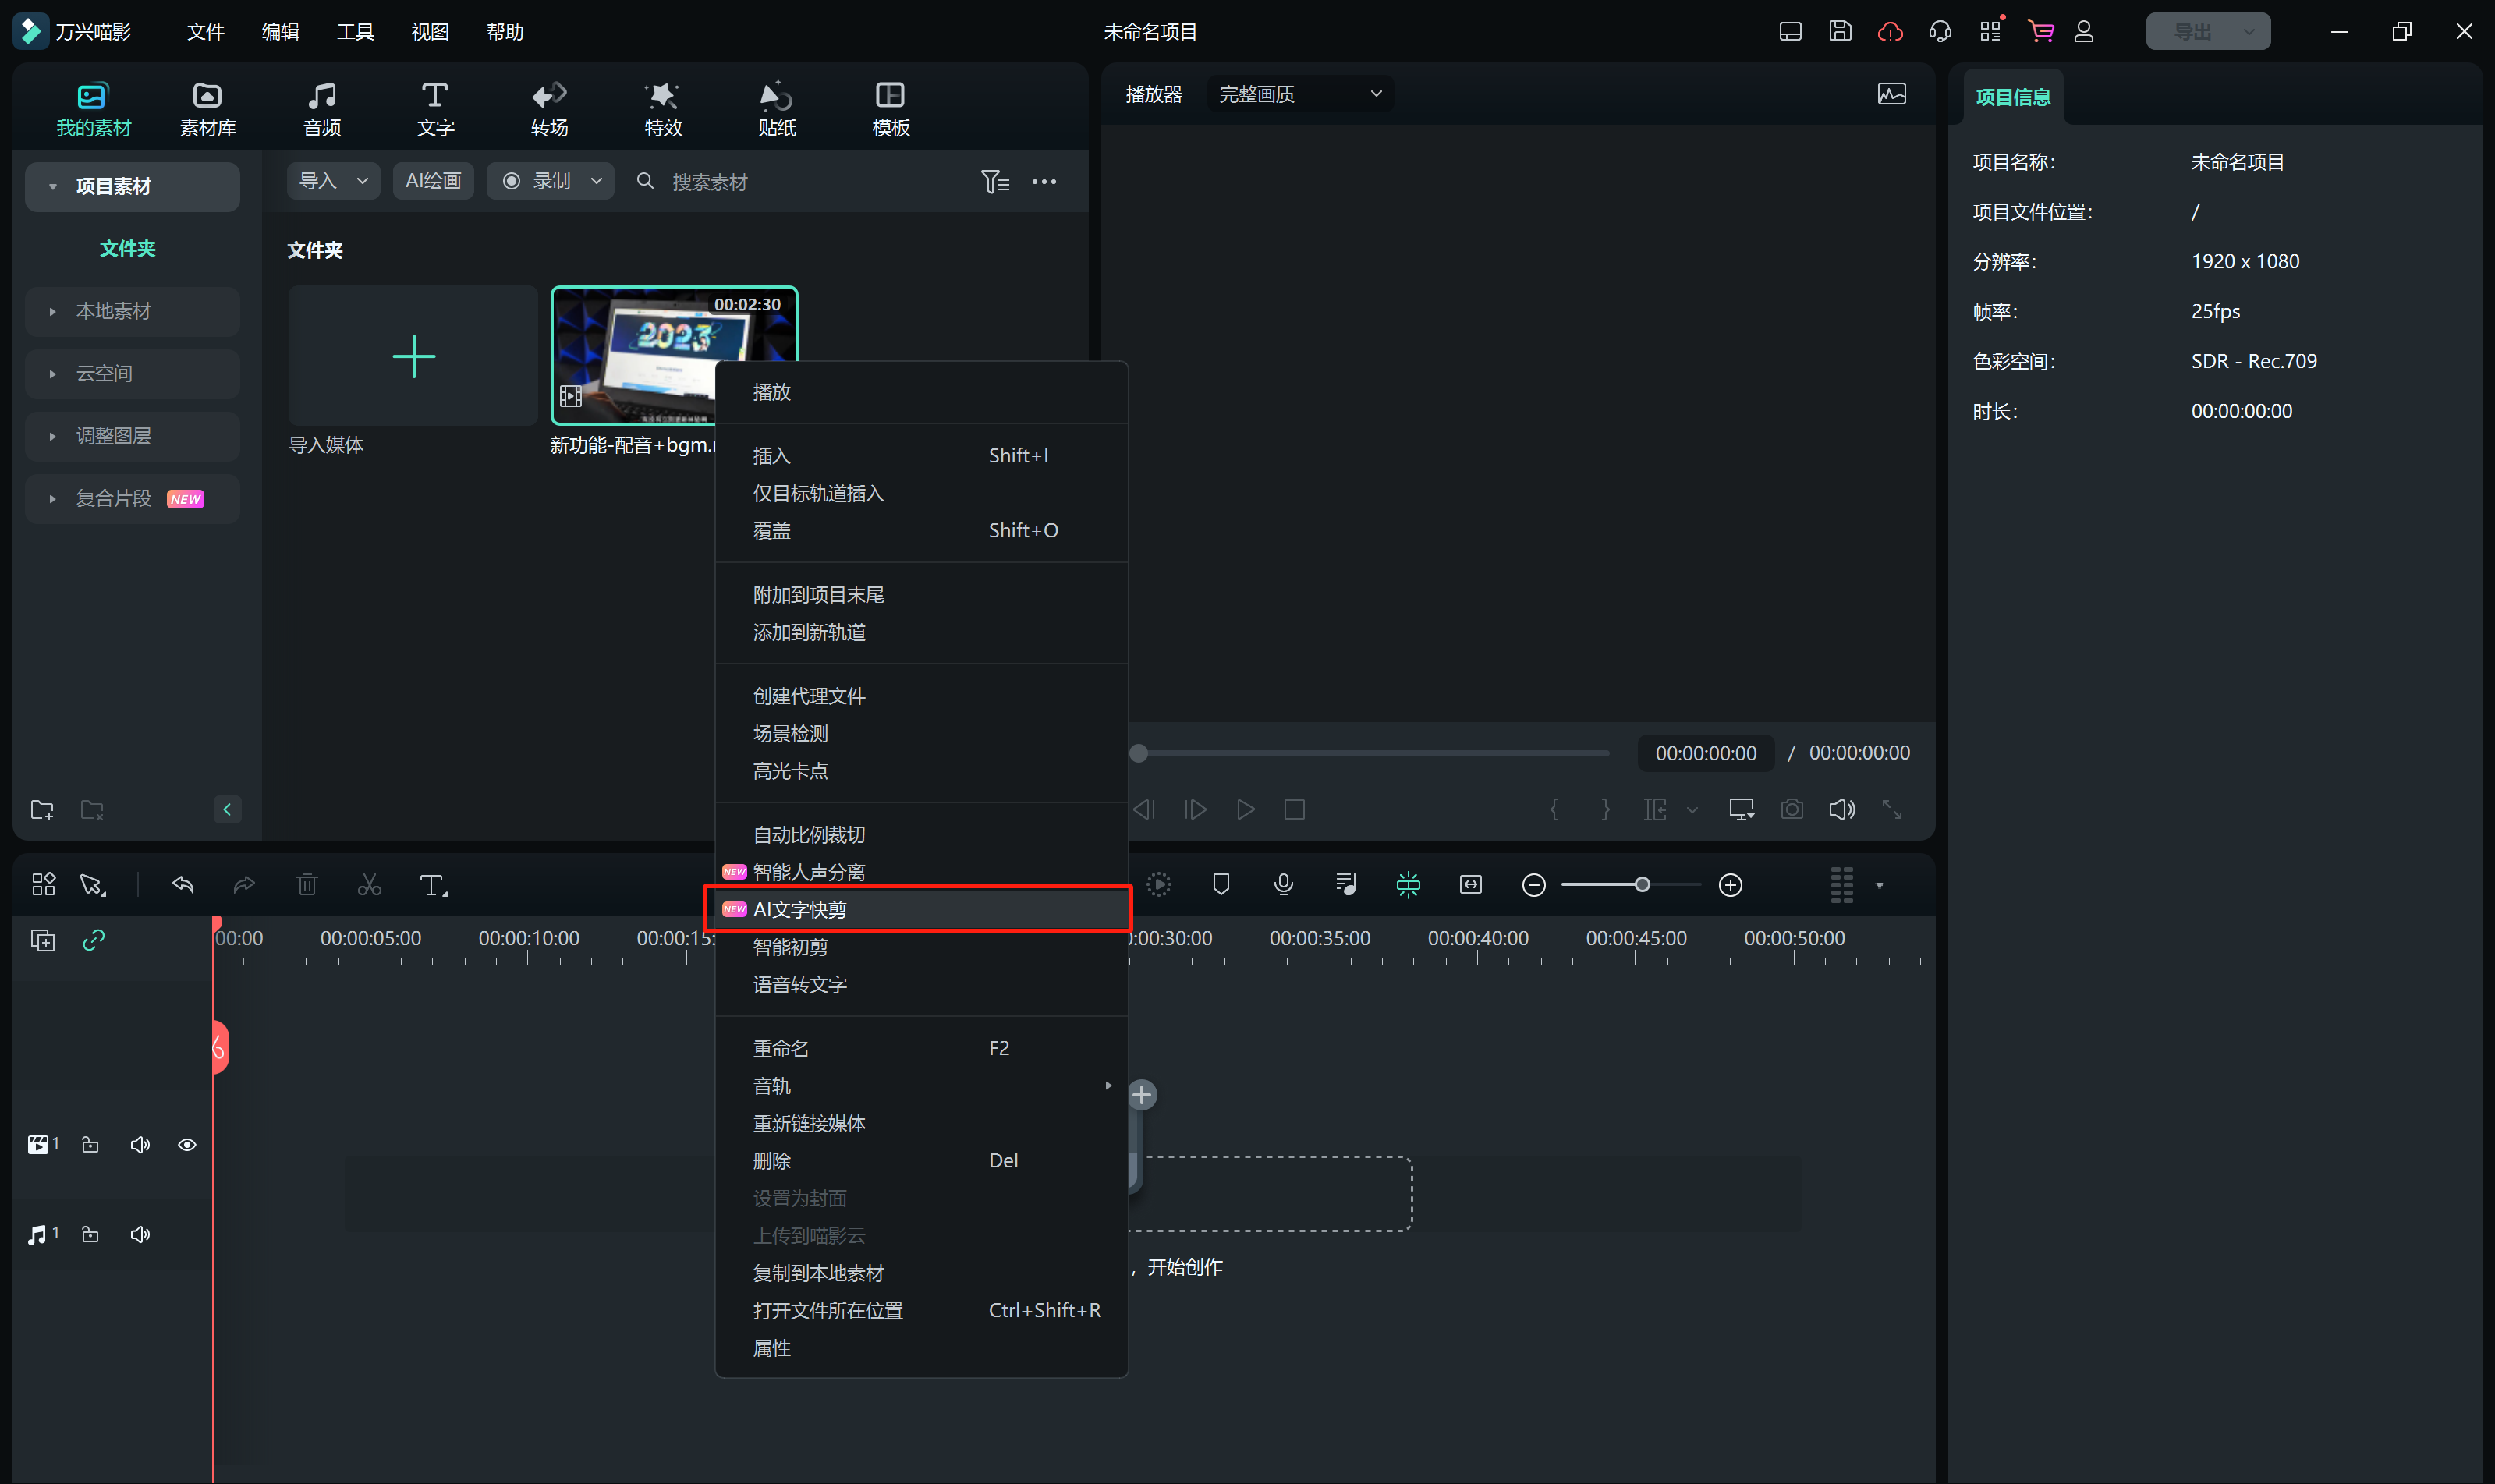Click the scissors split icon in timeline toolbar
Screen dimensions: 2495x1484
[x=369, y=885]
